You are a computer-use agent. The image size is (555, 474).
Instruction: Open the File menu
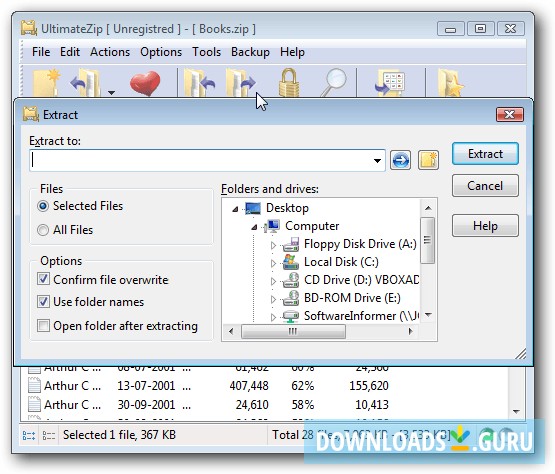[41, 52]
